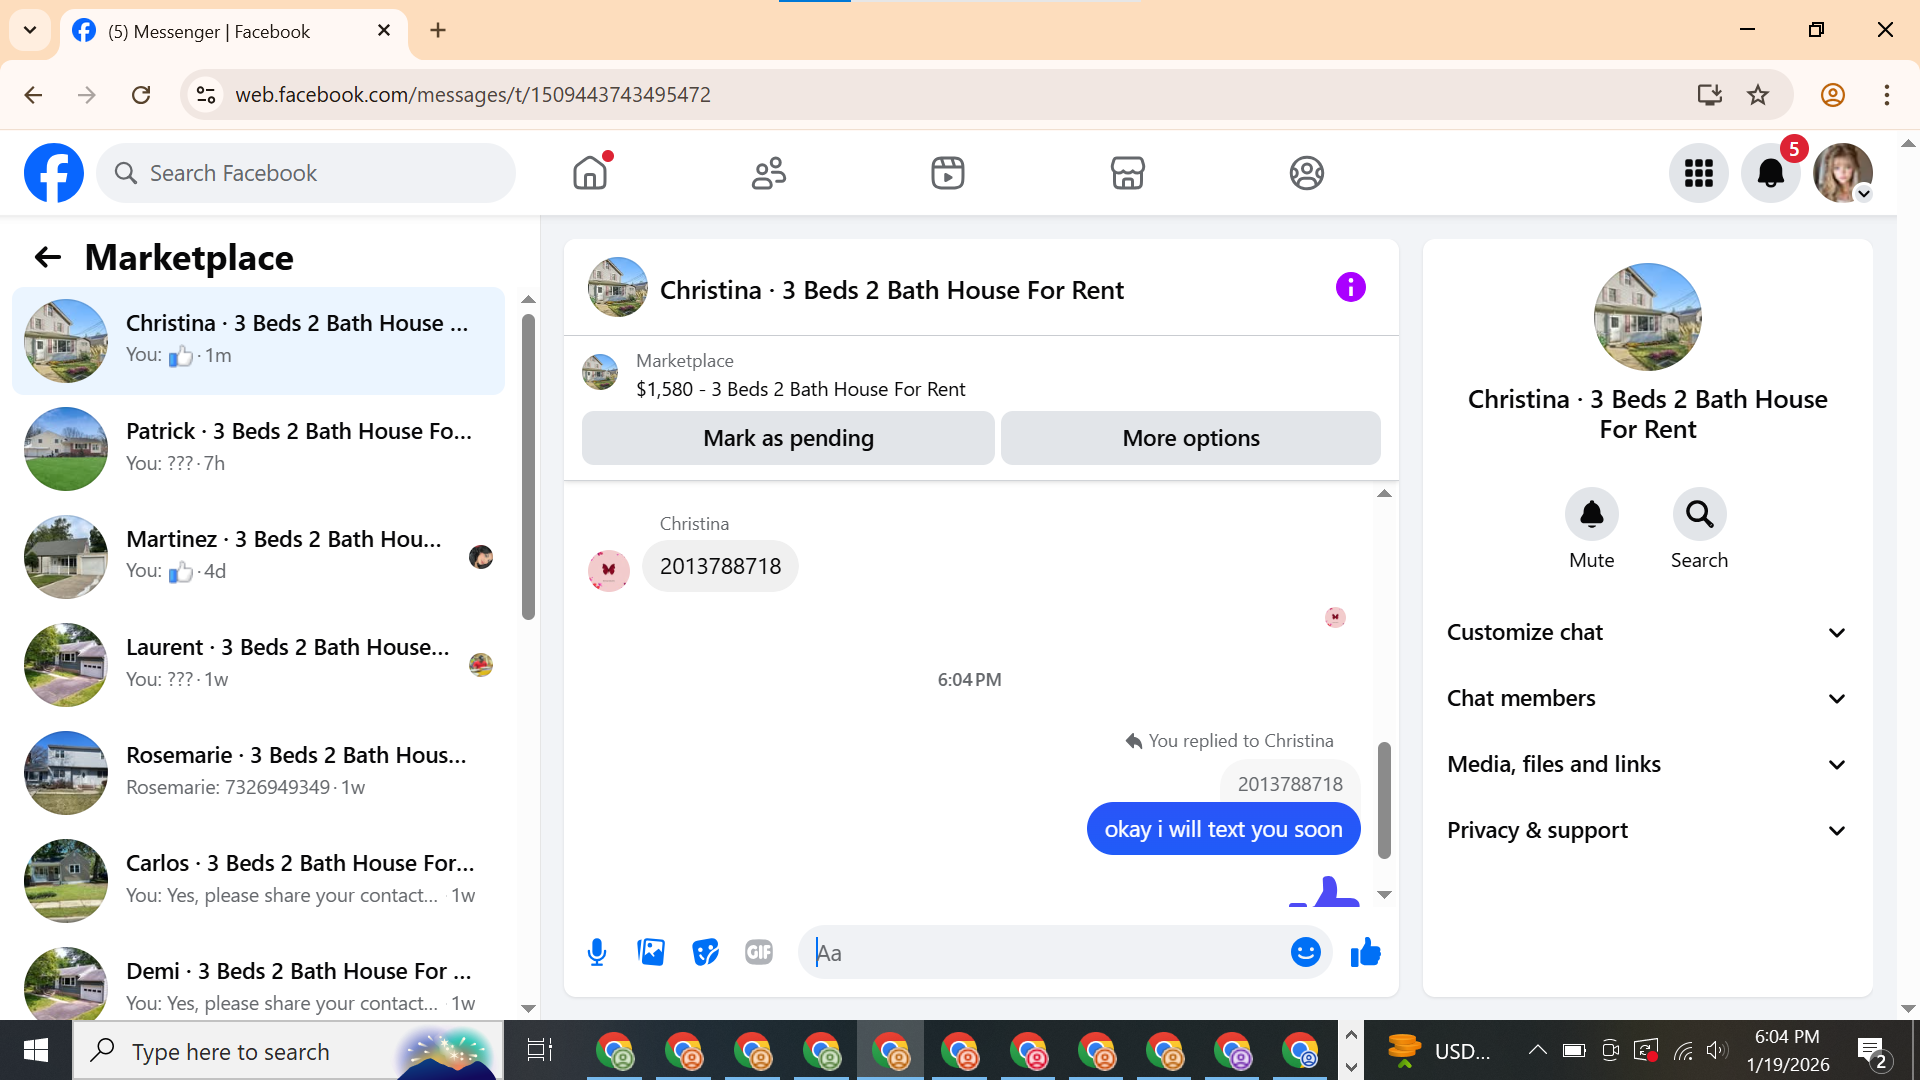This screenshot has height=1080, width=1920.
Task: Open conversation information icon
Action: tap(1350, 288)
